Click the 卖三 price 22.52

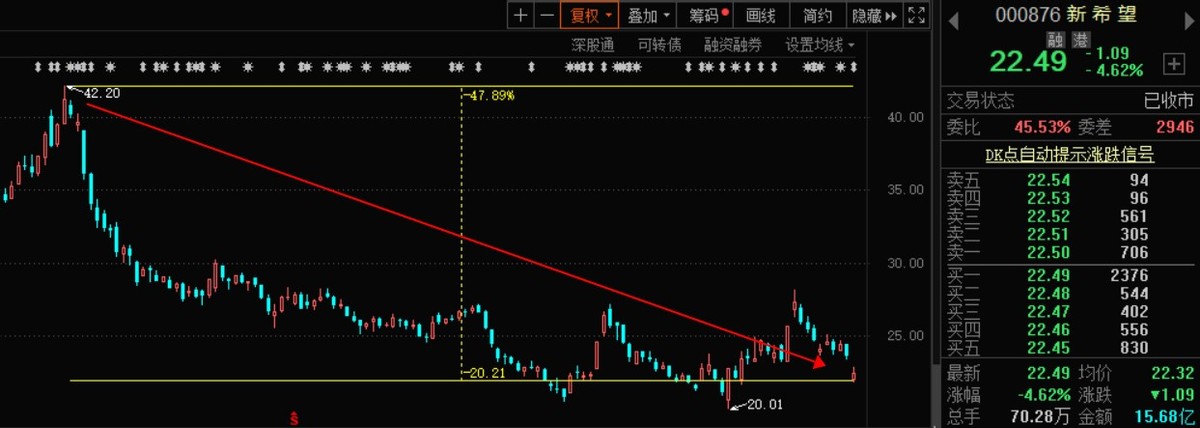1049,215
